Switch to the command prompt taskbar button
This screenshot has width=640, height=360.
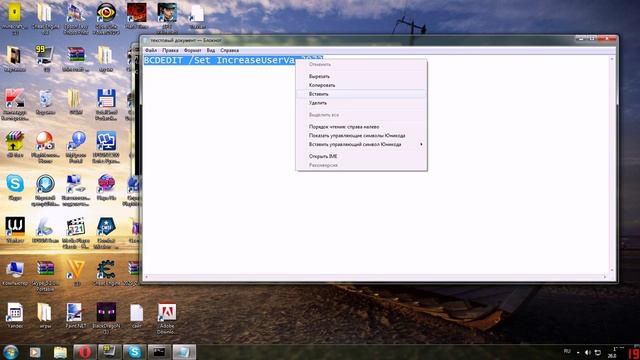159,352
